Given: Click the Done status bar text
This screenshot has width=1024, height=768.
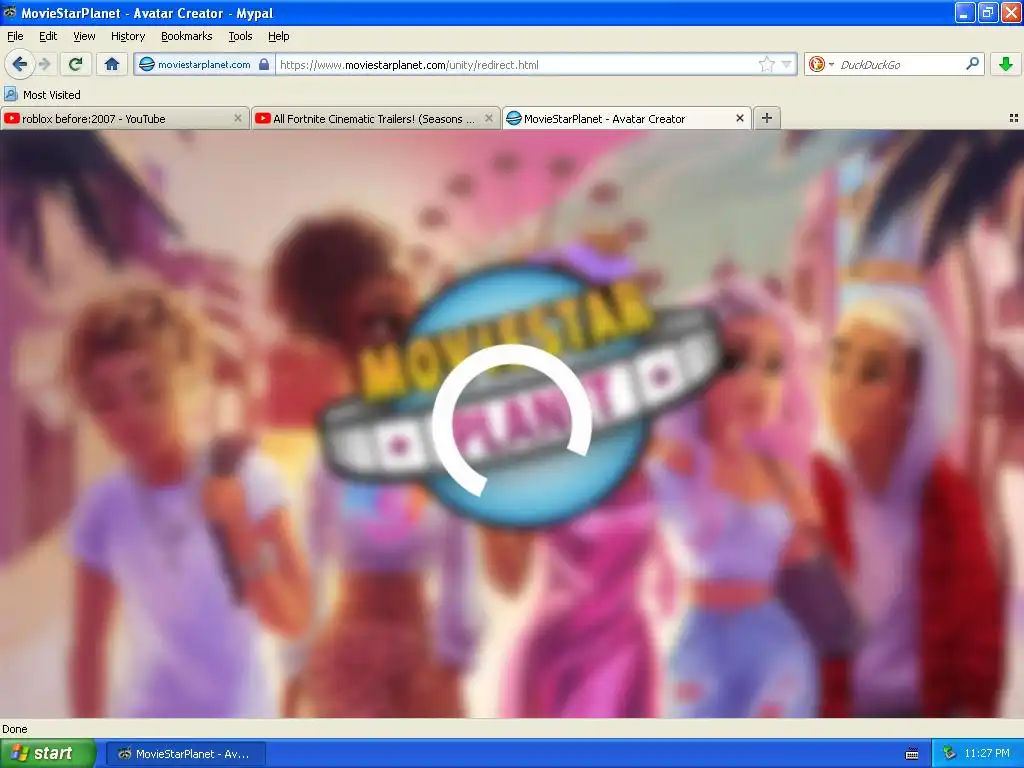Looking at the screenshot, I should (x=15, y=729).
